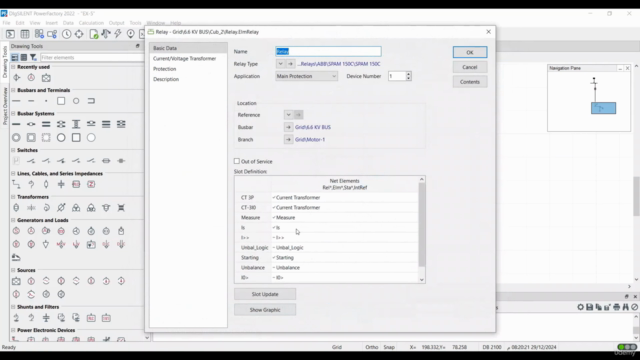Click the Name input field
640x360 pixels.
[x=328, y=51]
